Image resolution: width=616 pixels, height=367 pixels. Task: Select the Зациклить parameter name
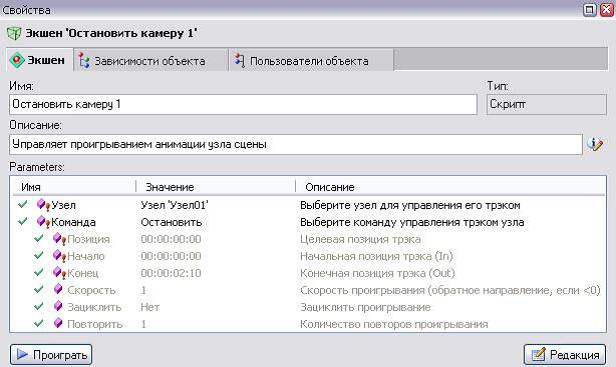[x=94, y=307]
